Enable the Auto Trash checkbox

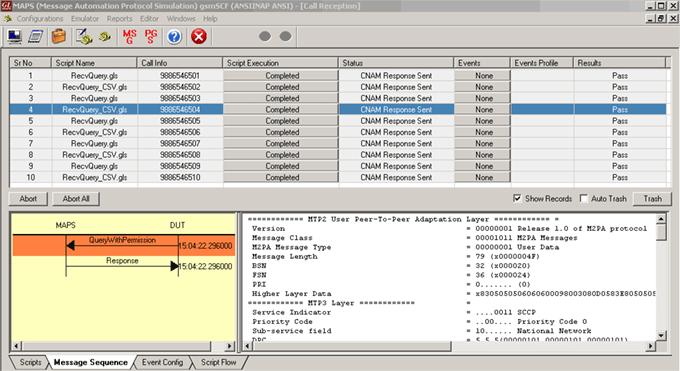pyautogui.click(x=584, y=198)
